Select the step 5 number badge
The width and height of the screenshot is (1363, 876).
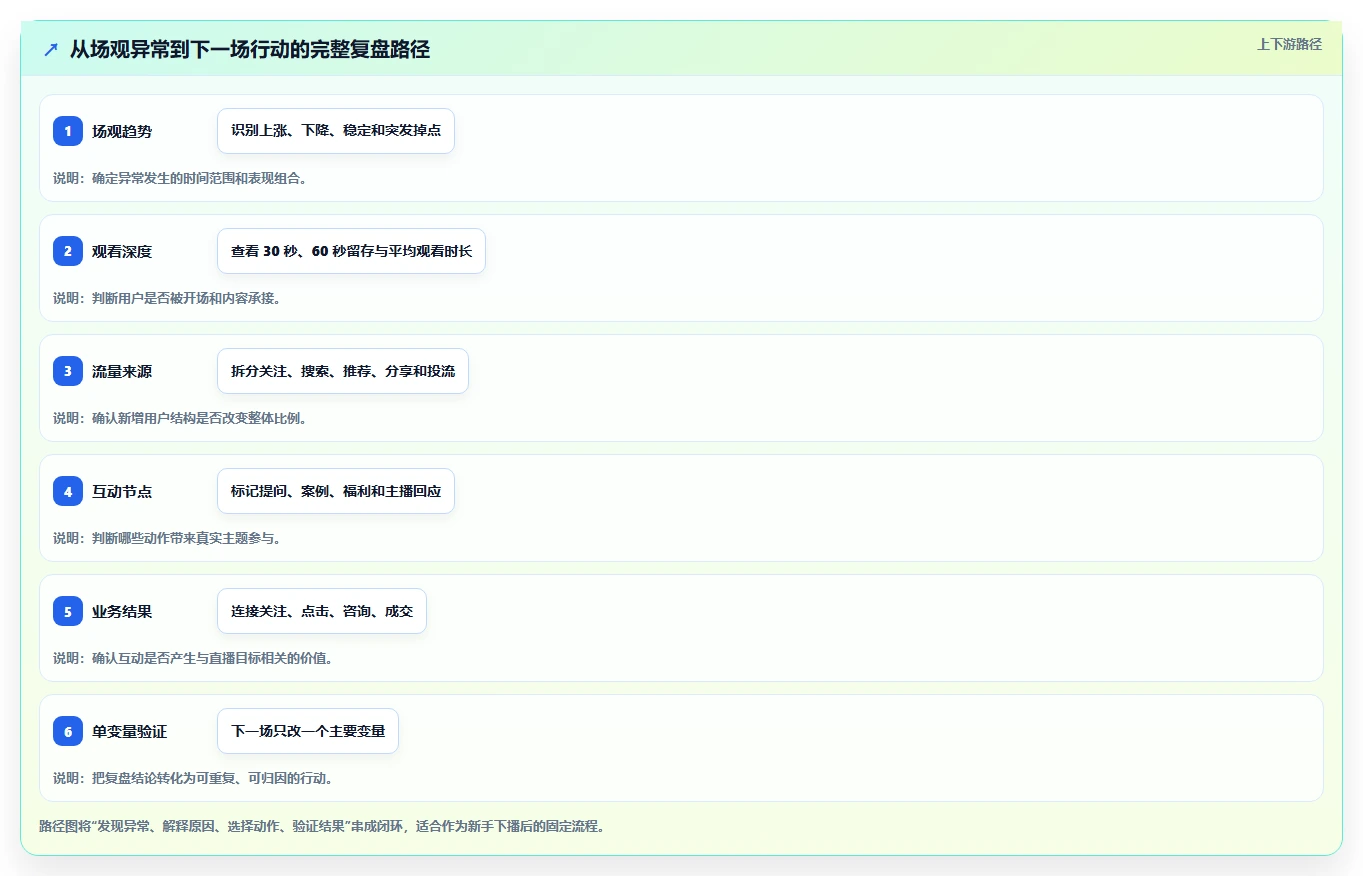[x=68, y=611]
